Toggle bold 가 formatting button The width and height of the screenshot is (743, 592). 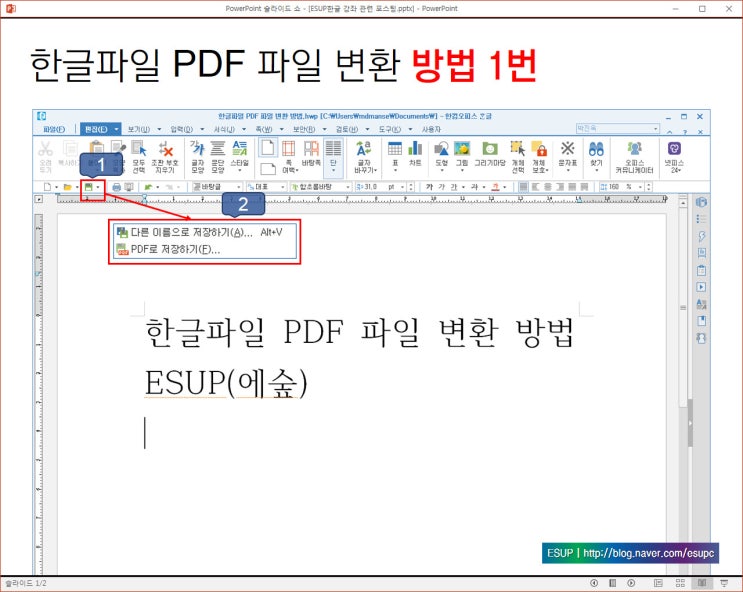point(429,187)
